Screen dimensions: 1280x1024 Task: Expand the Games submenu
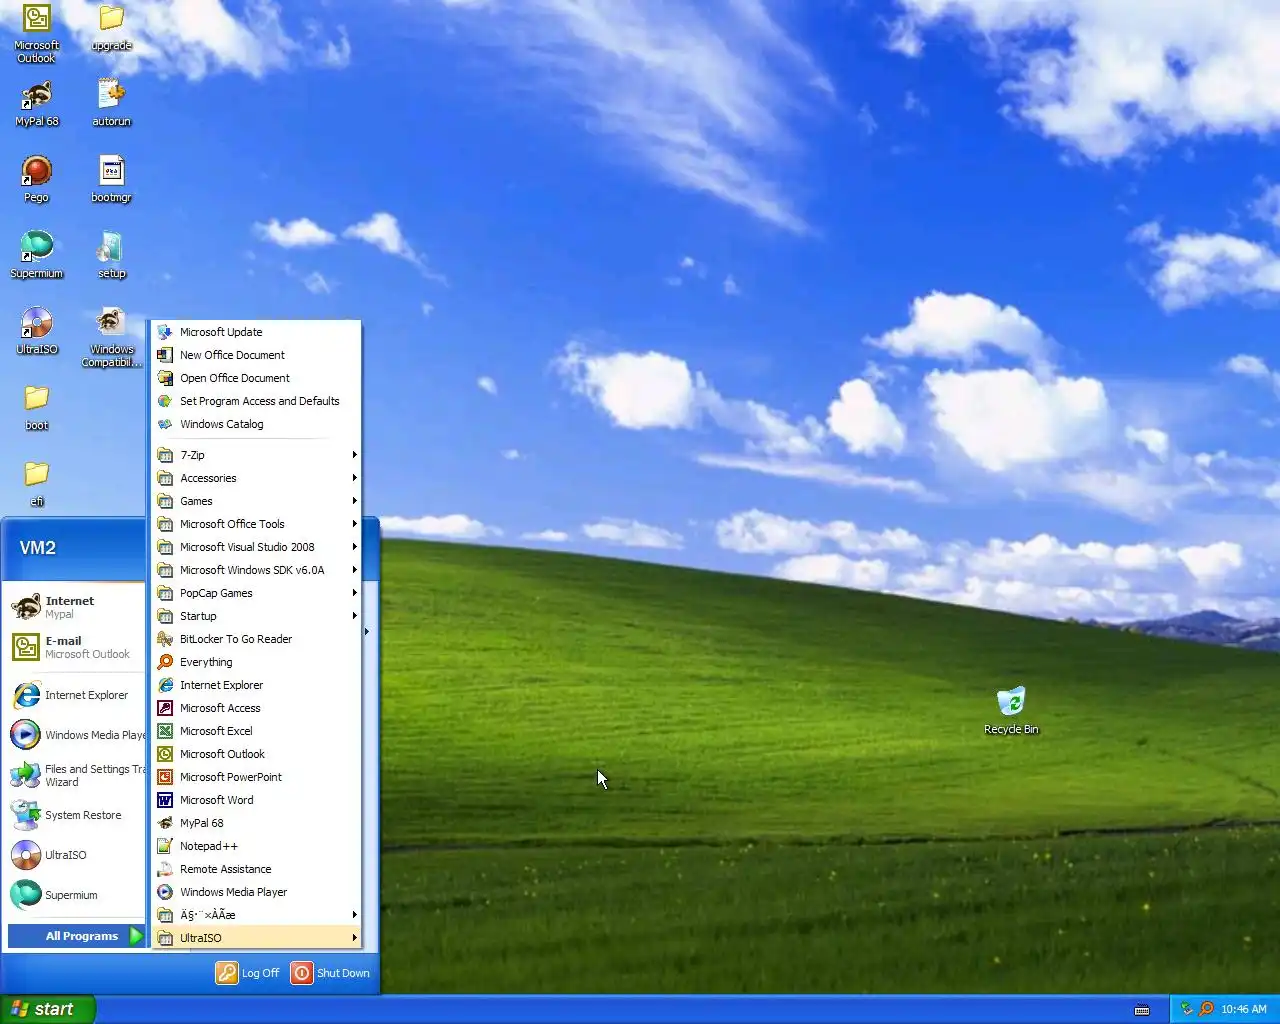pyautogui.click(x=256, y=501)
